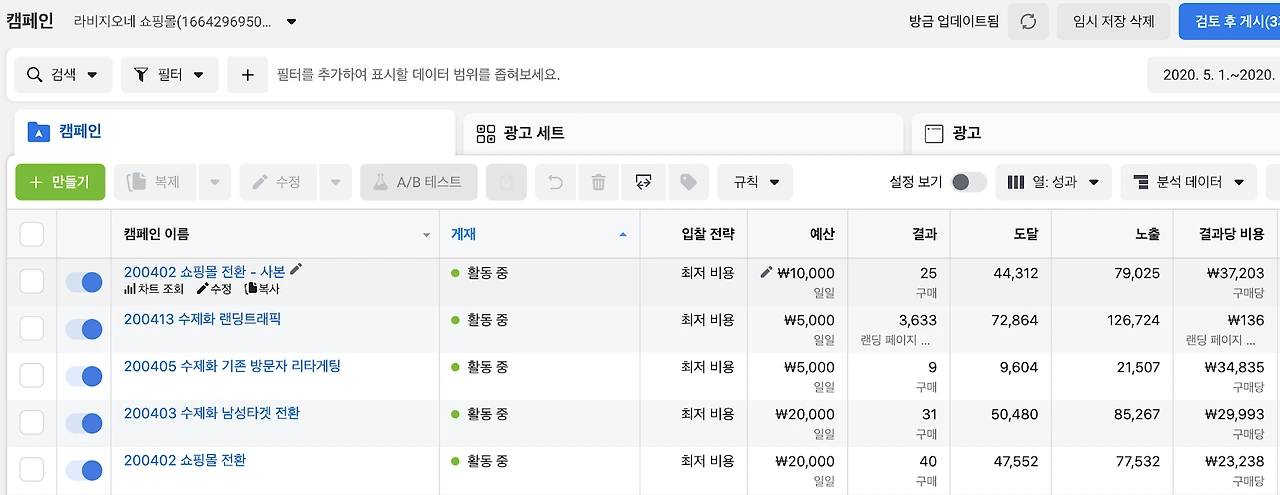Switch to the 광고 tab
The image size is (1280, 495).
(x=1095, y=133)
